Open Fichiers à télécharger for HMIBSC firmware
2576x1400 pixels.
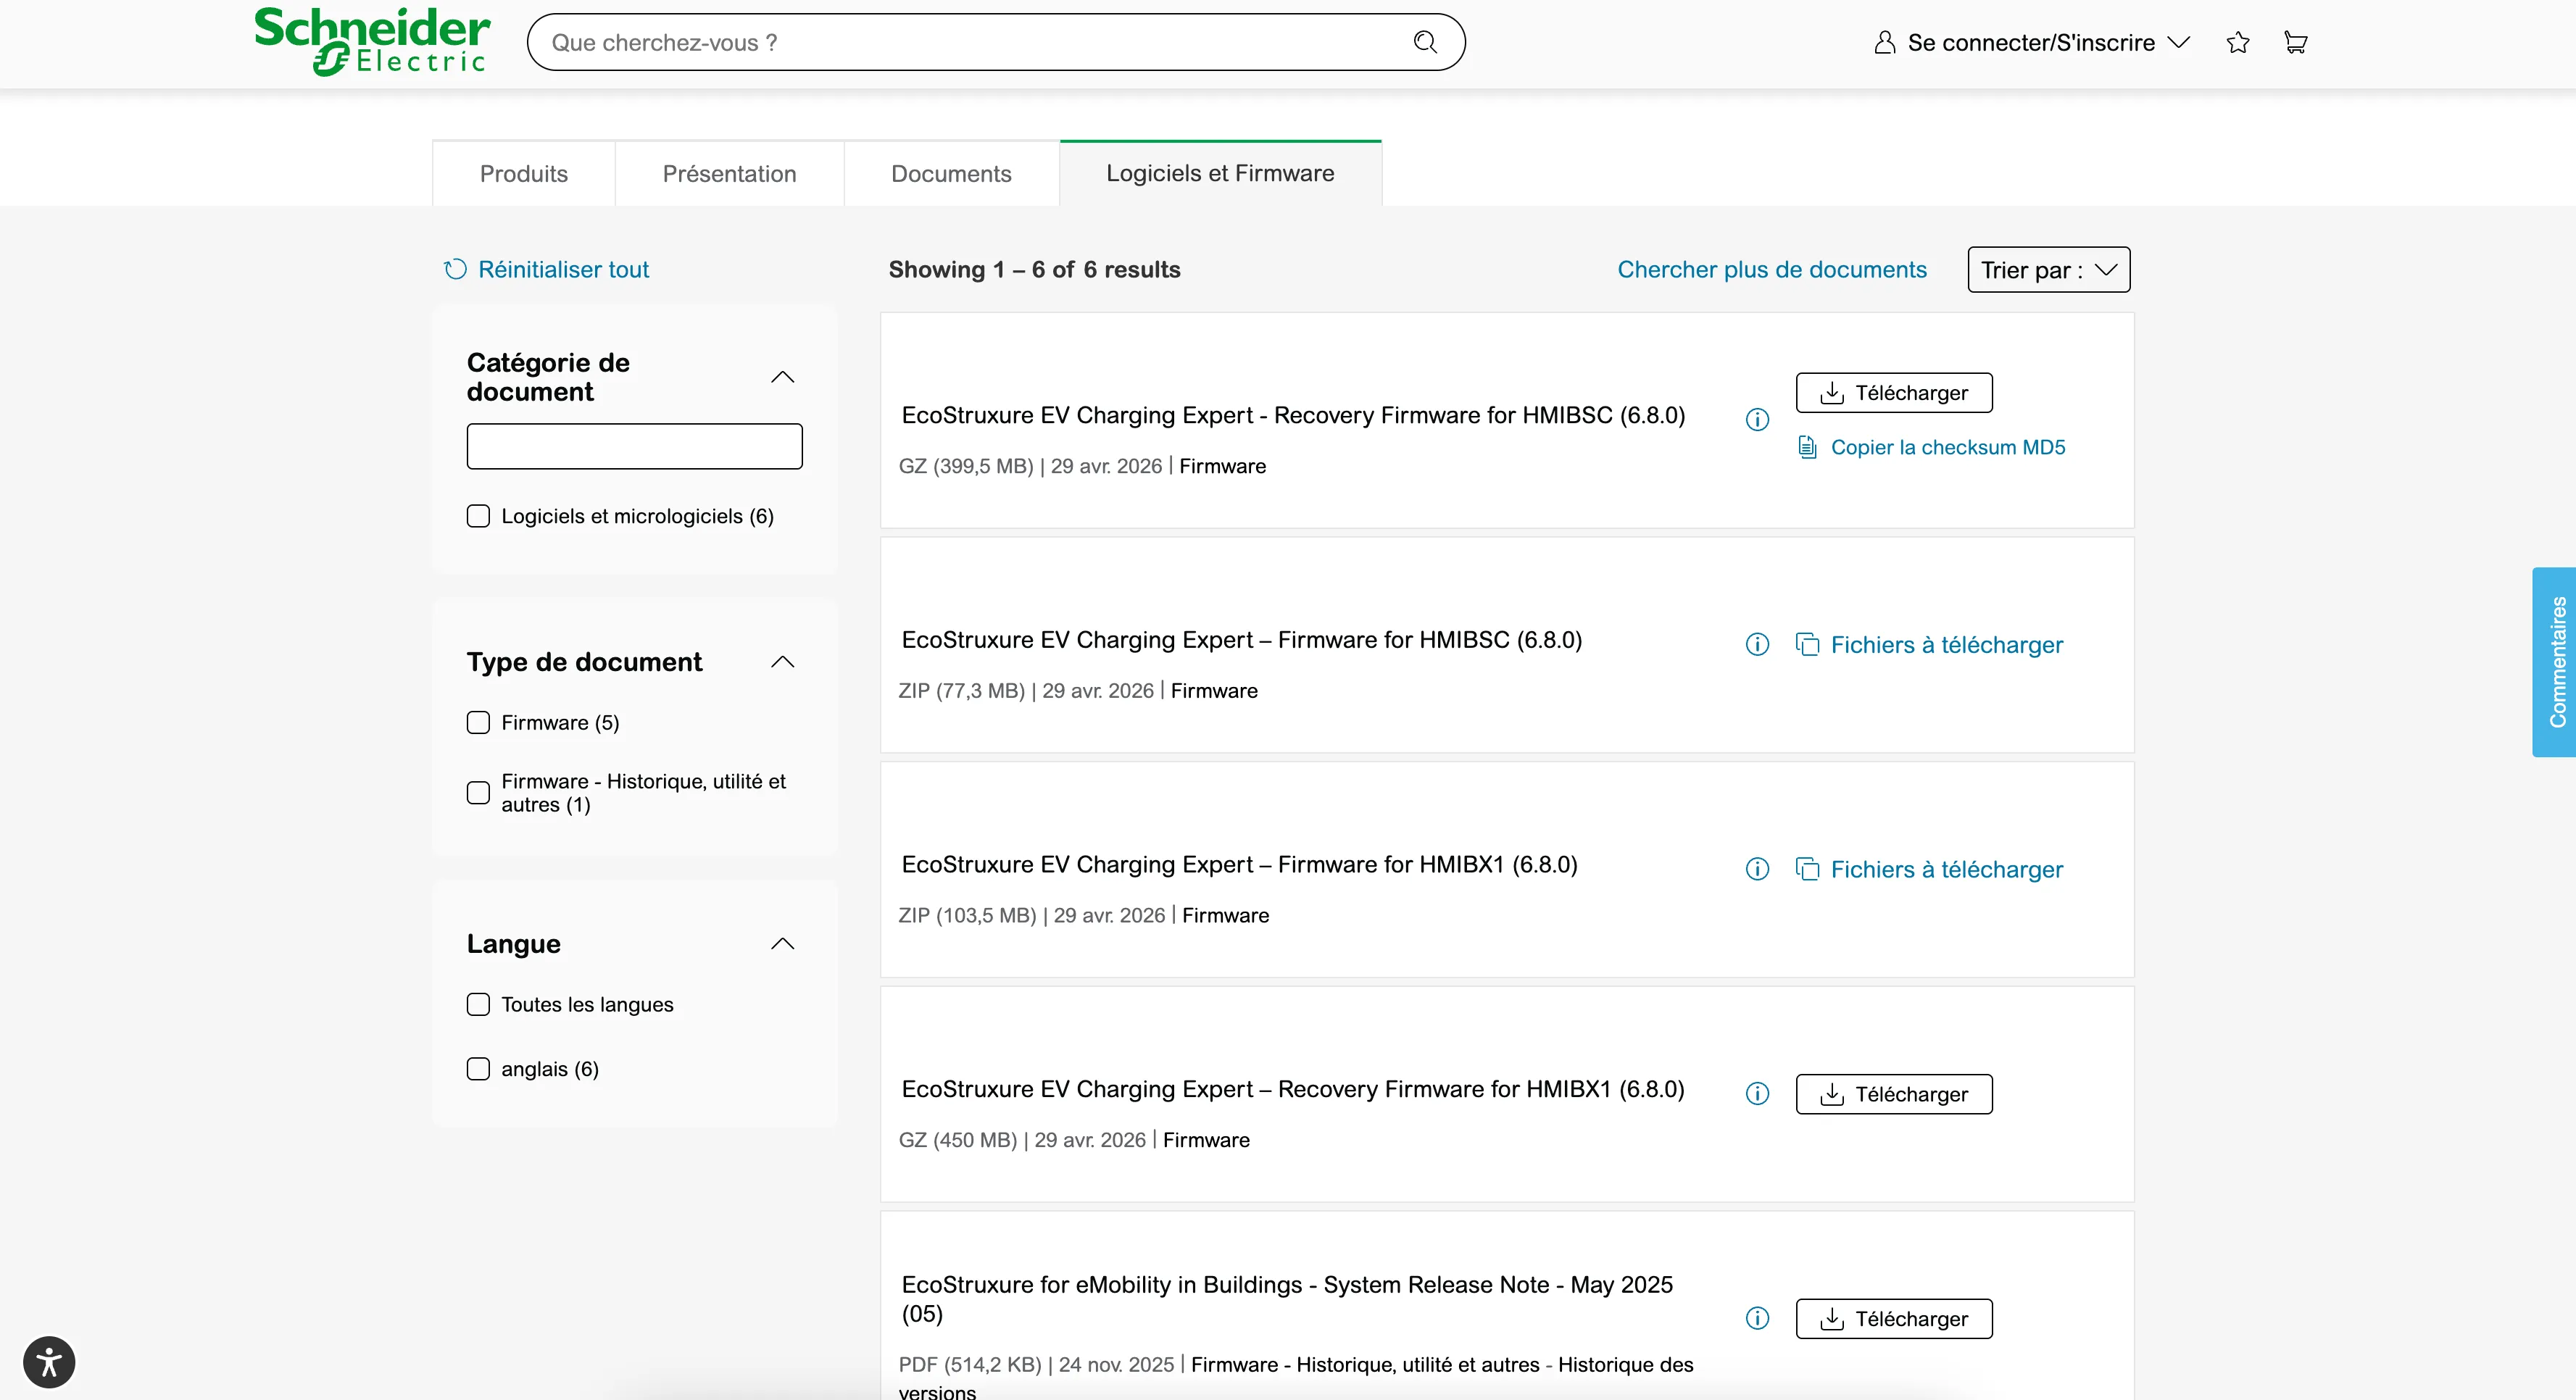1947,645
